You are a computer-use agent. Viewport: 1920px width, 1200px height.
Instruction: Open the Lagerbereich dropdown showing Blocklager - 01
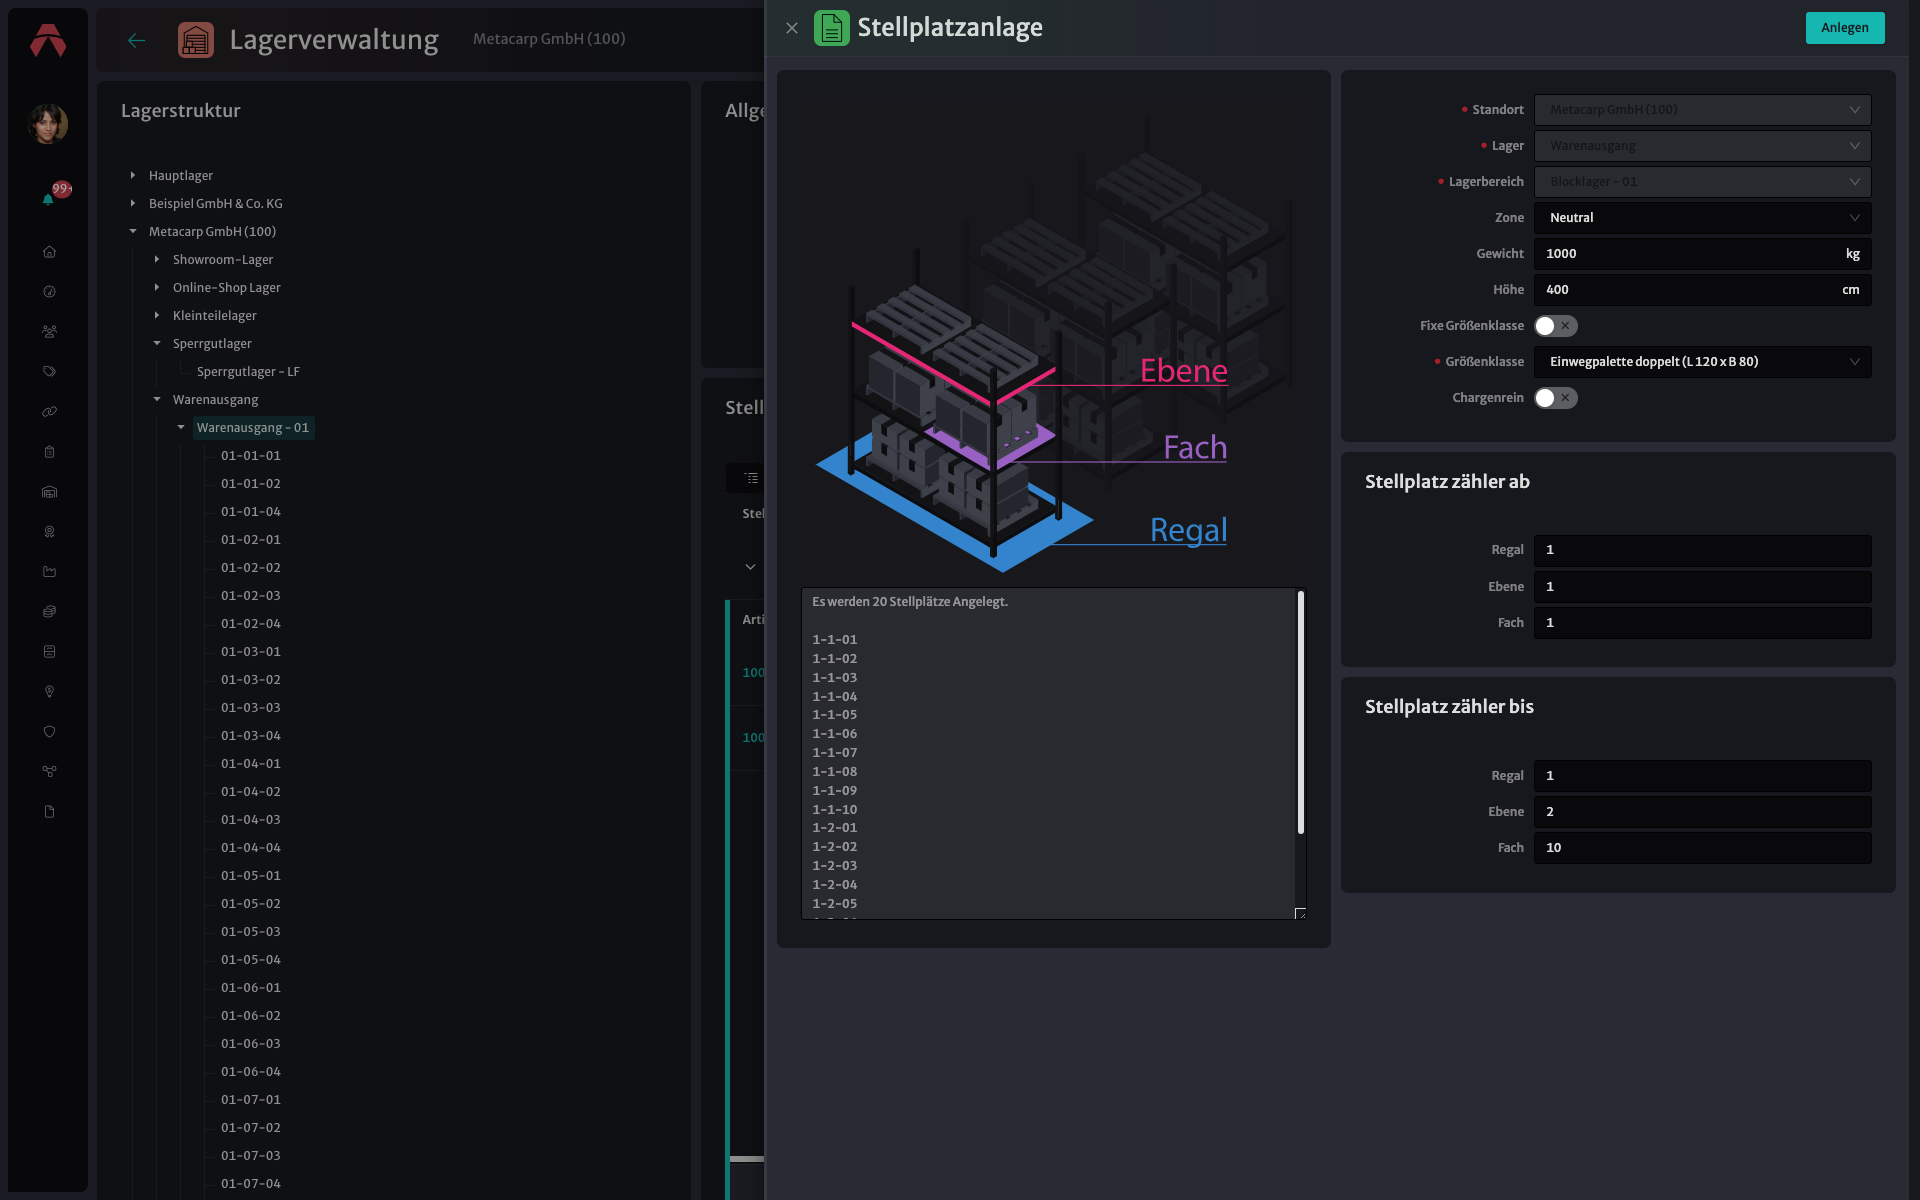click(1702, 182)
